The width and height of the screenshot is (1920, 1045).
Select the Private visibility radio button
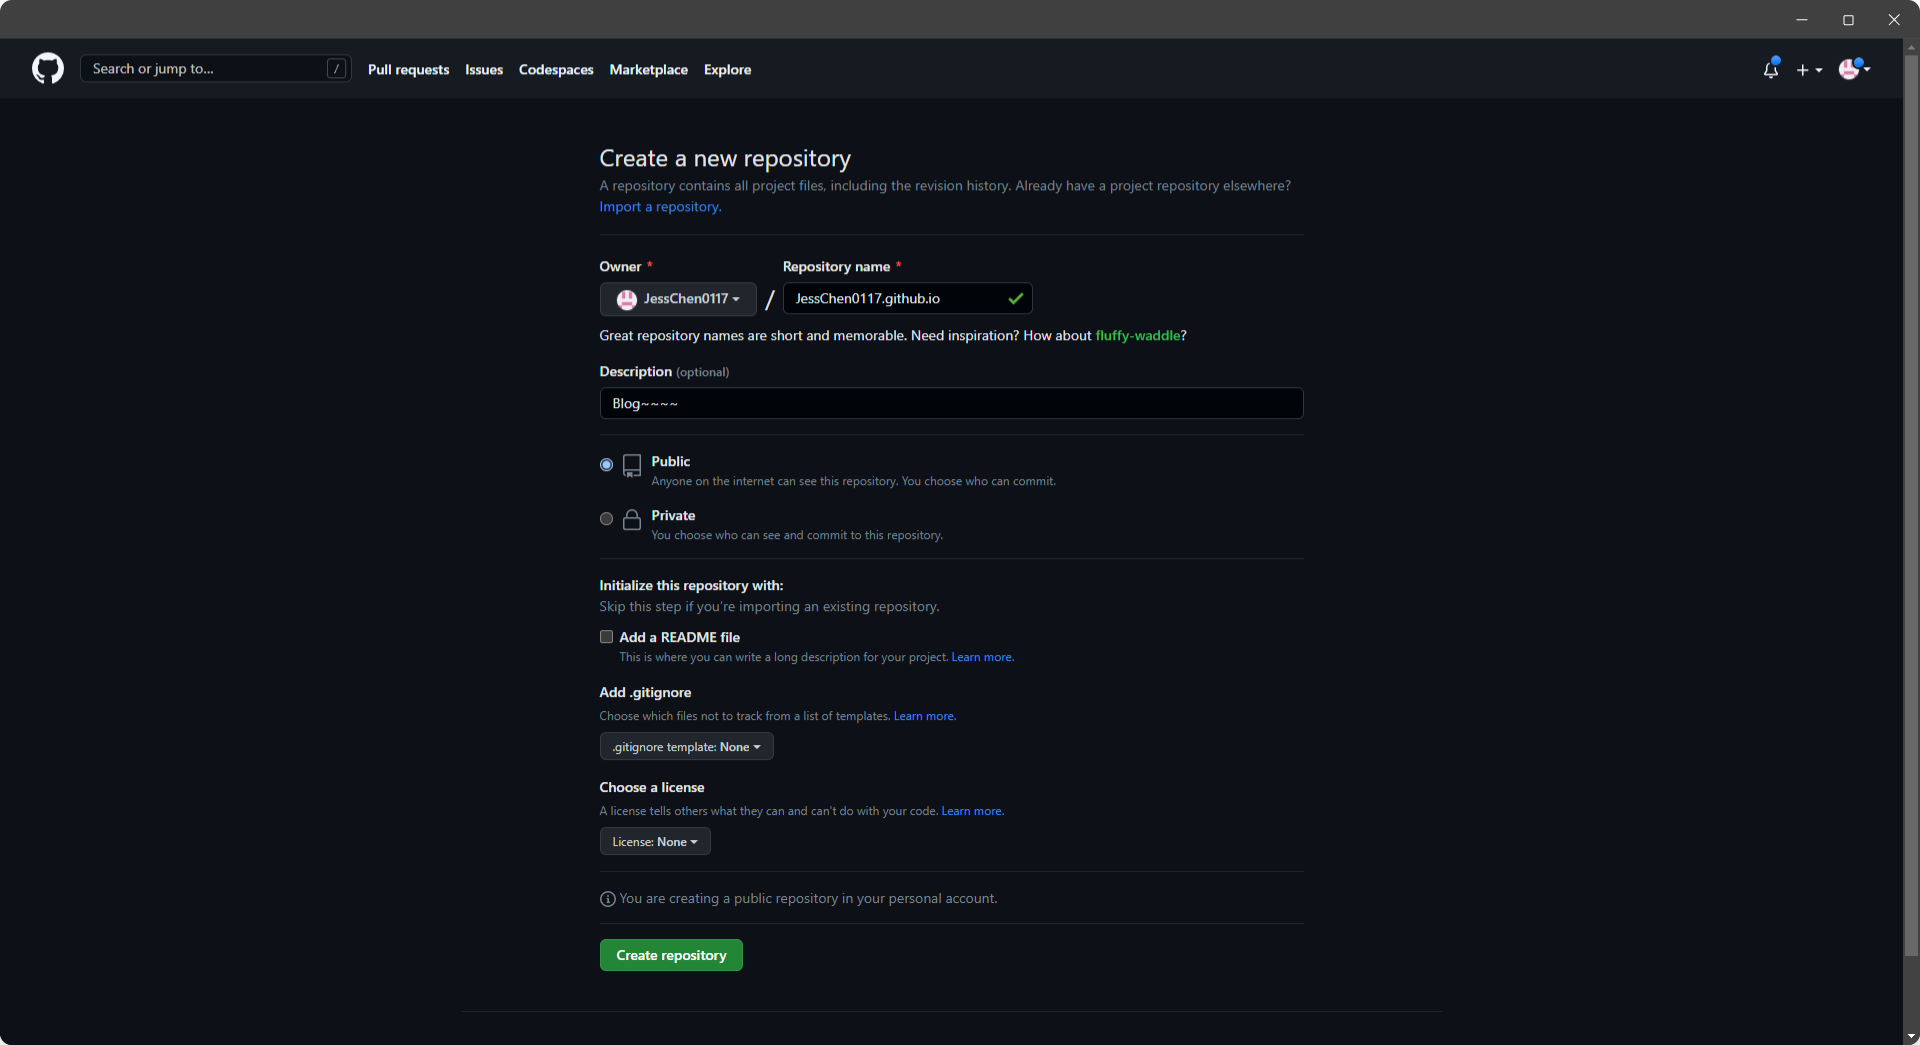(606, 519)
